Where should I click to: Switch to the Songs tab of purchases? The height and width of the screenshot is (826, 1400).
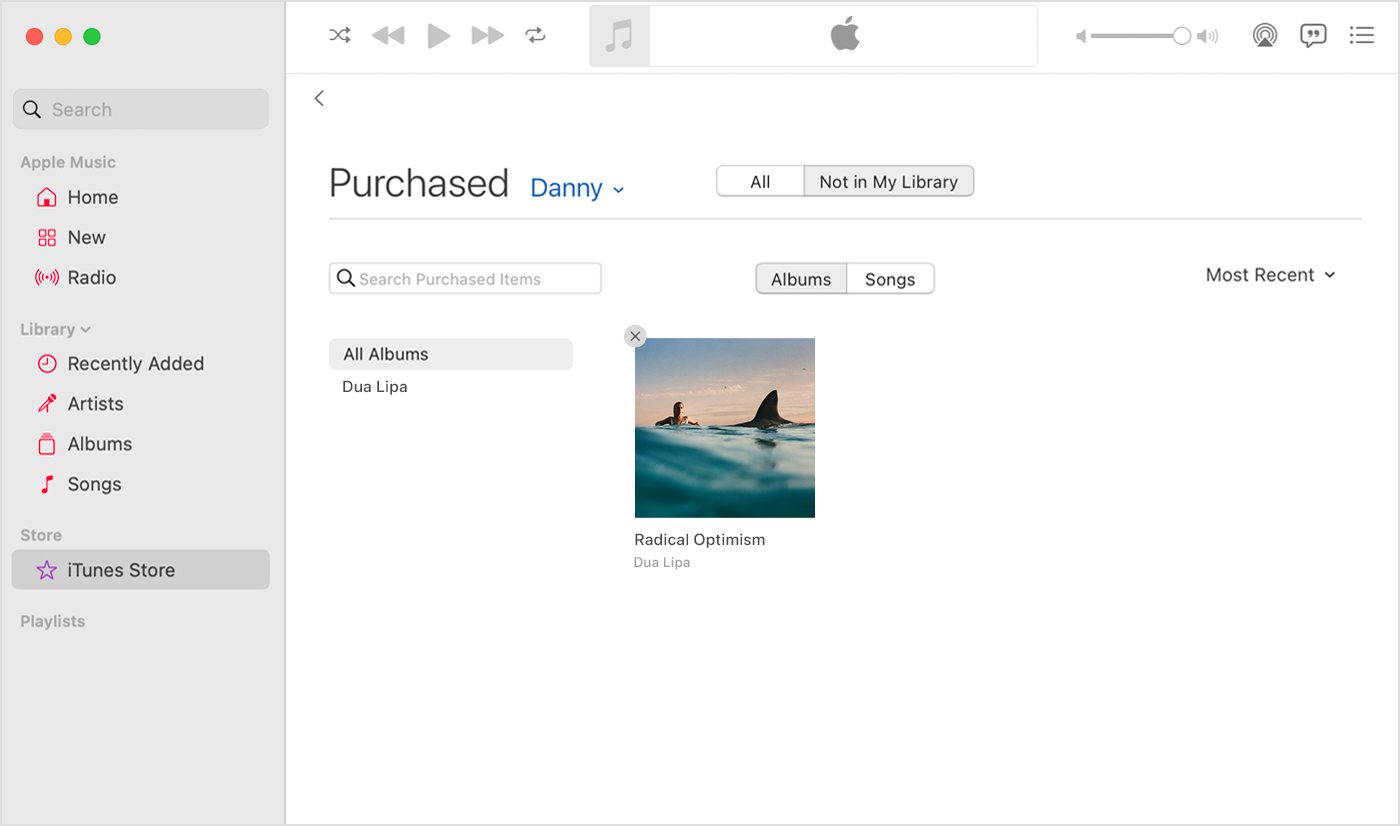pos(890,278)
